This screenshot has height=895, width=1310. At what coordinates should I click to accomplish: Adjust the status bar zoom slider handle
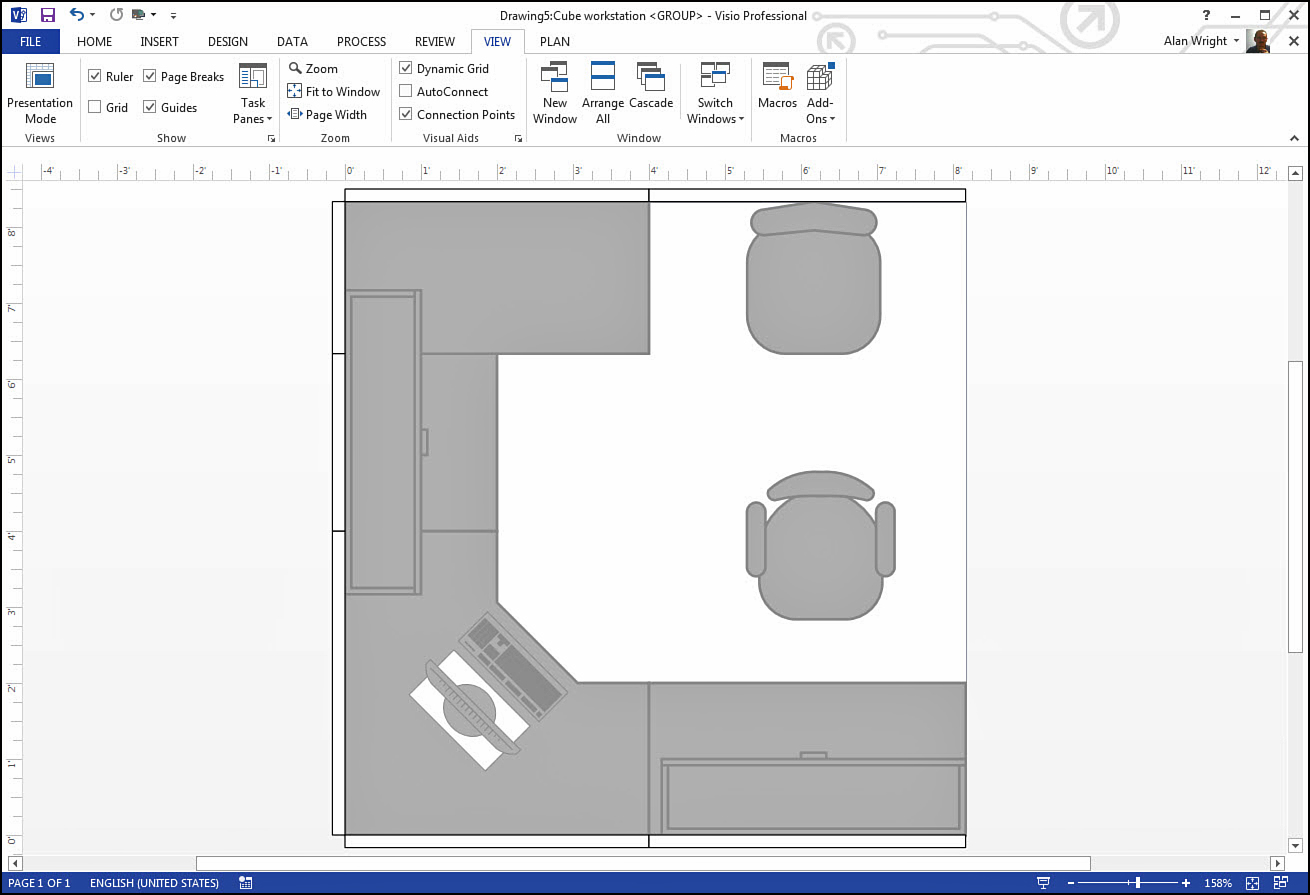pyautogui.click(x=1138, y=883)
